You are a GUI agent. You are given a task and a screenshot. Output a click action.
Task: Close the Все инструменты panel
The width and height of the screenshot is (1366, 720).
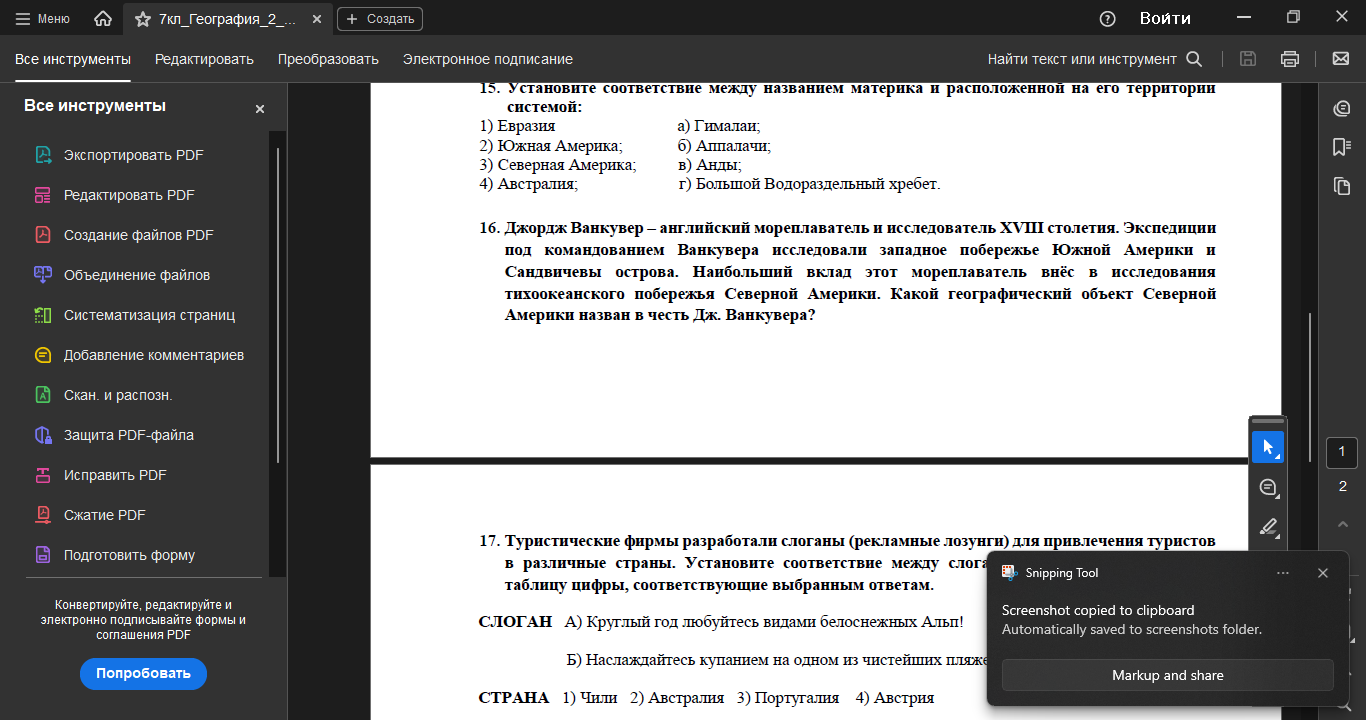tap(260, 109)
